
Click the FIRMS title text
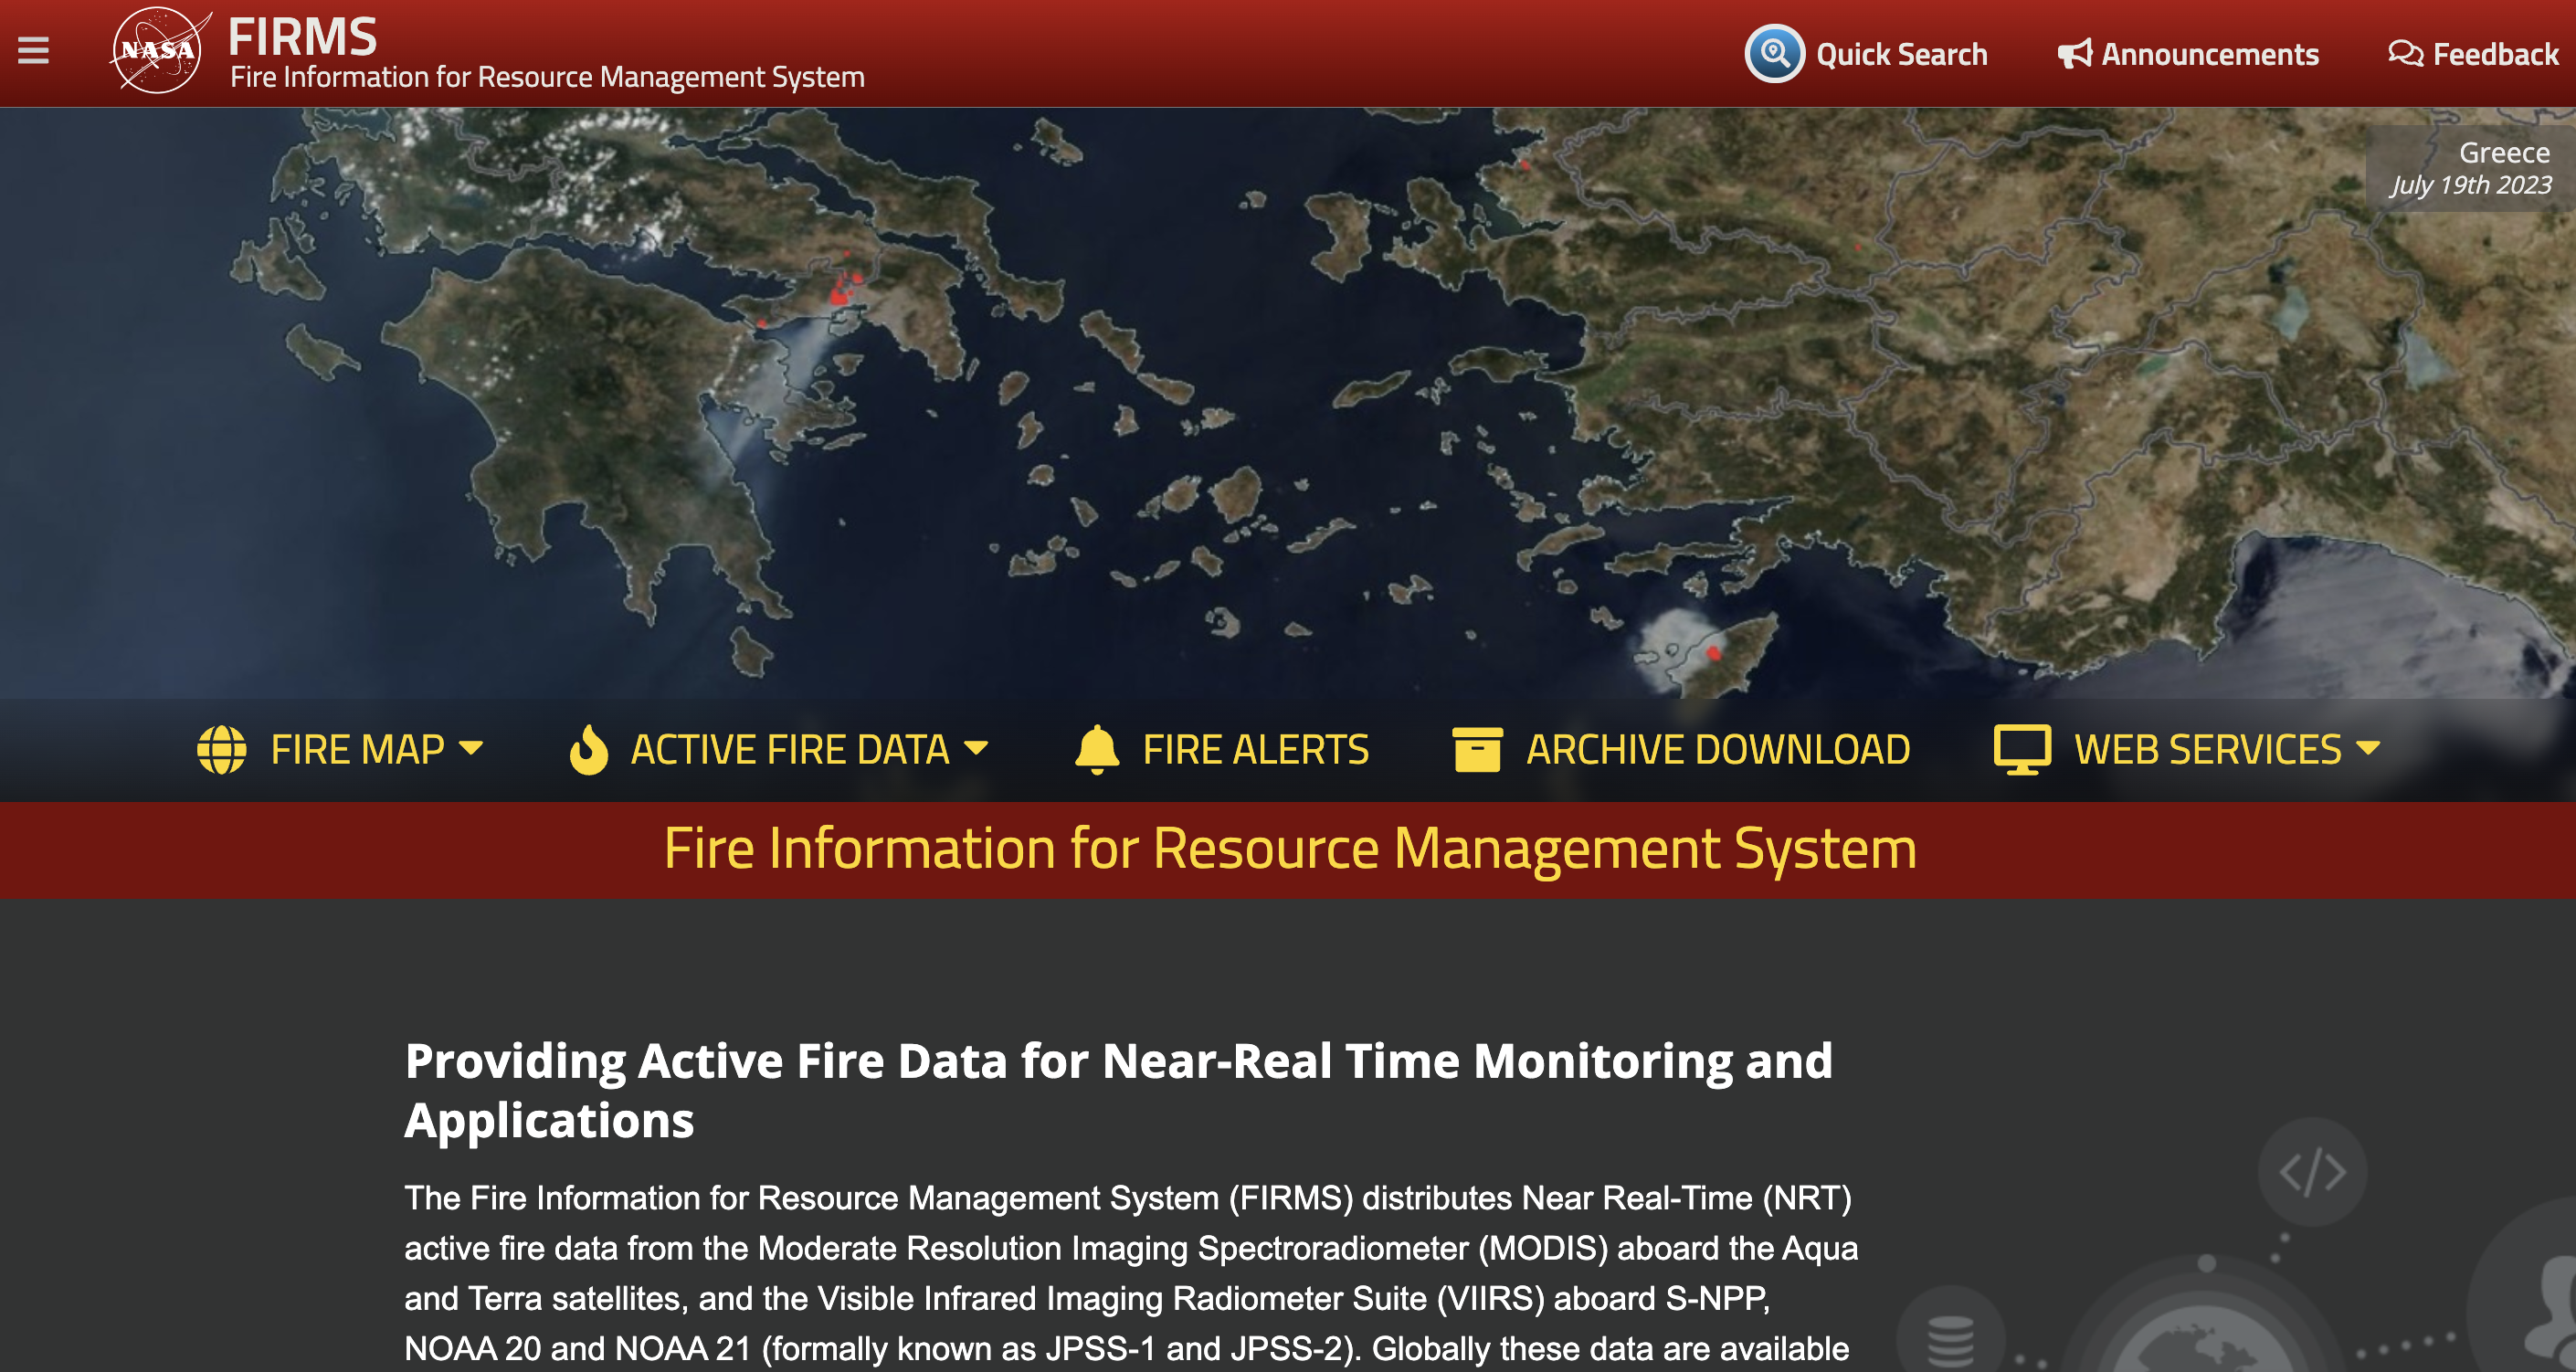coord(302,37)
